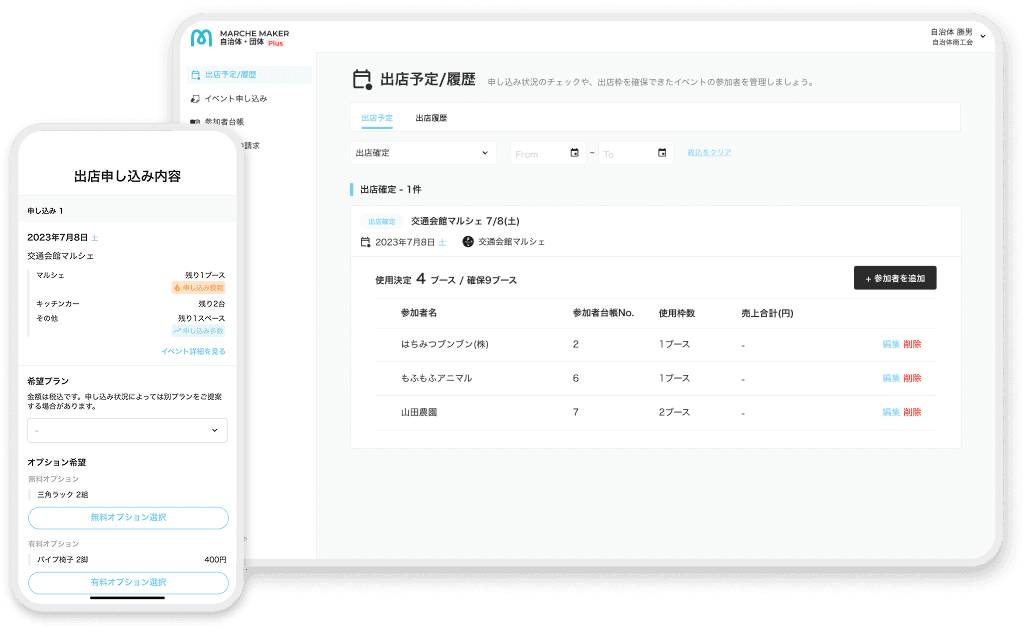Screen dimensions: 1028x629
Task: Click the 交通会館マルシェ organizer avatar icon
Action: (x=468, y=242)
